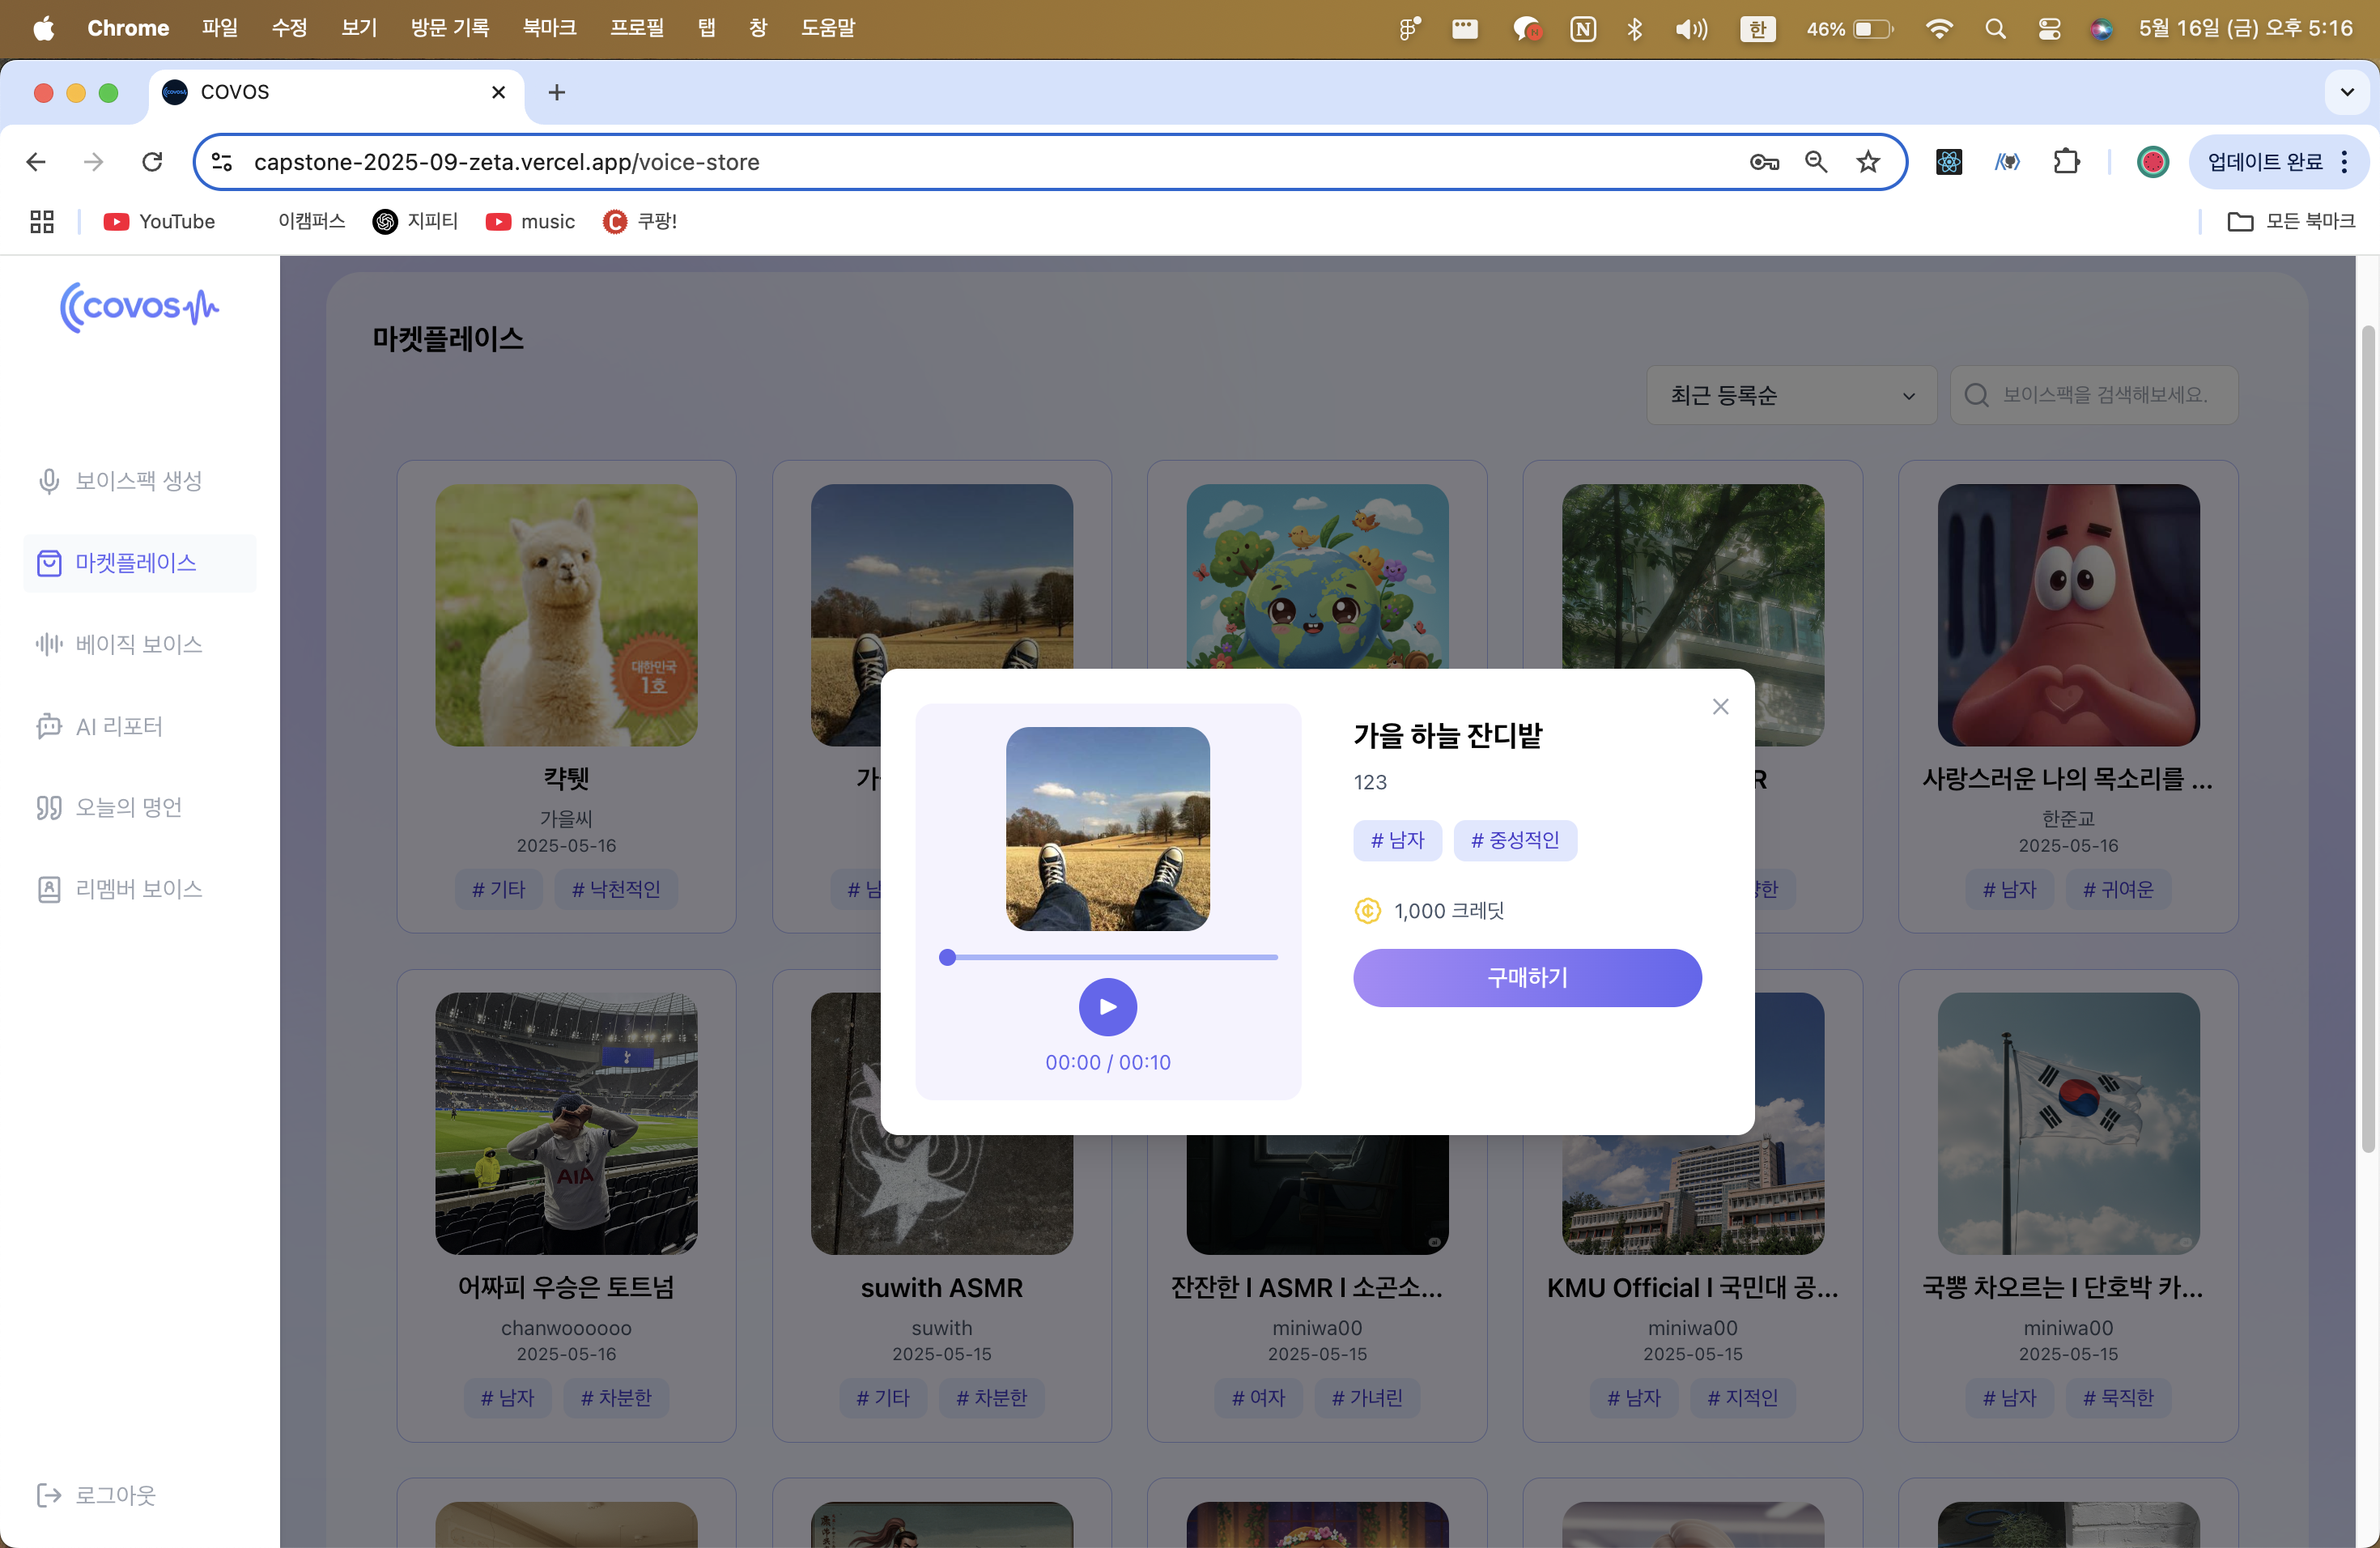
Task: Open 보이스팩 생성 in sidebar
Action: pyautogui.click(x=139, y=481)
